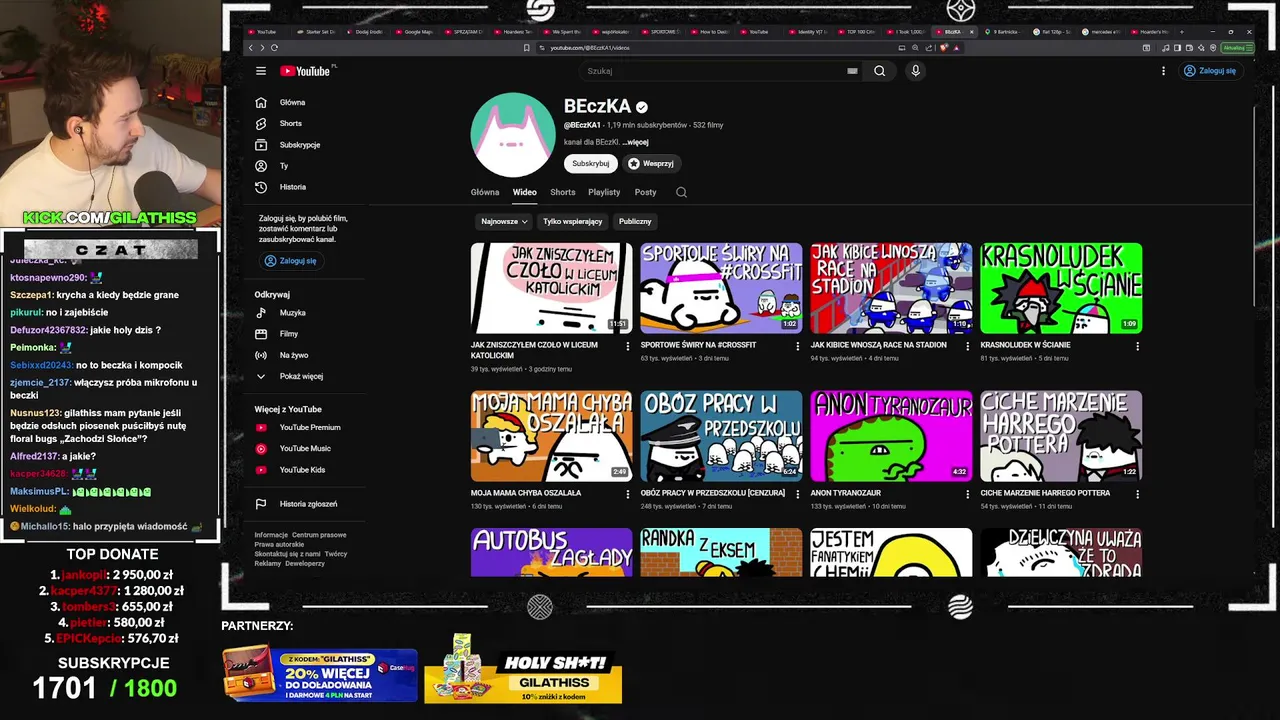Expand channel description with ...więcej
1280x720 pixels.
pyautogui.click(x=636, y=142)
